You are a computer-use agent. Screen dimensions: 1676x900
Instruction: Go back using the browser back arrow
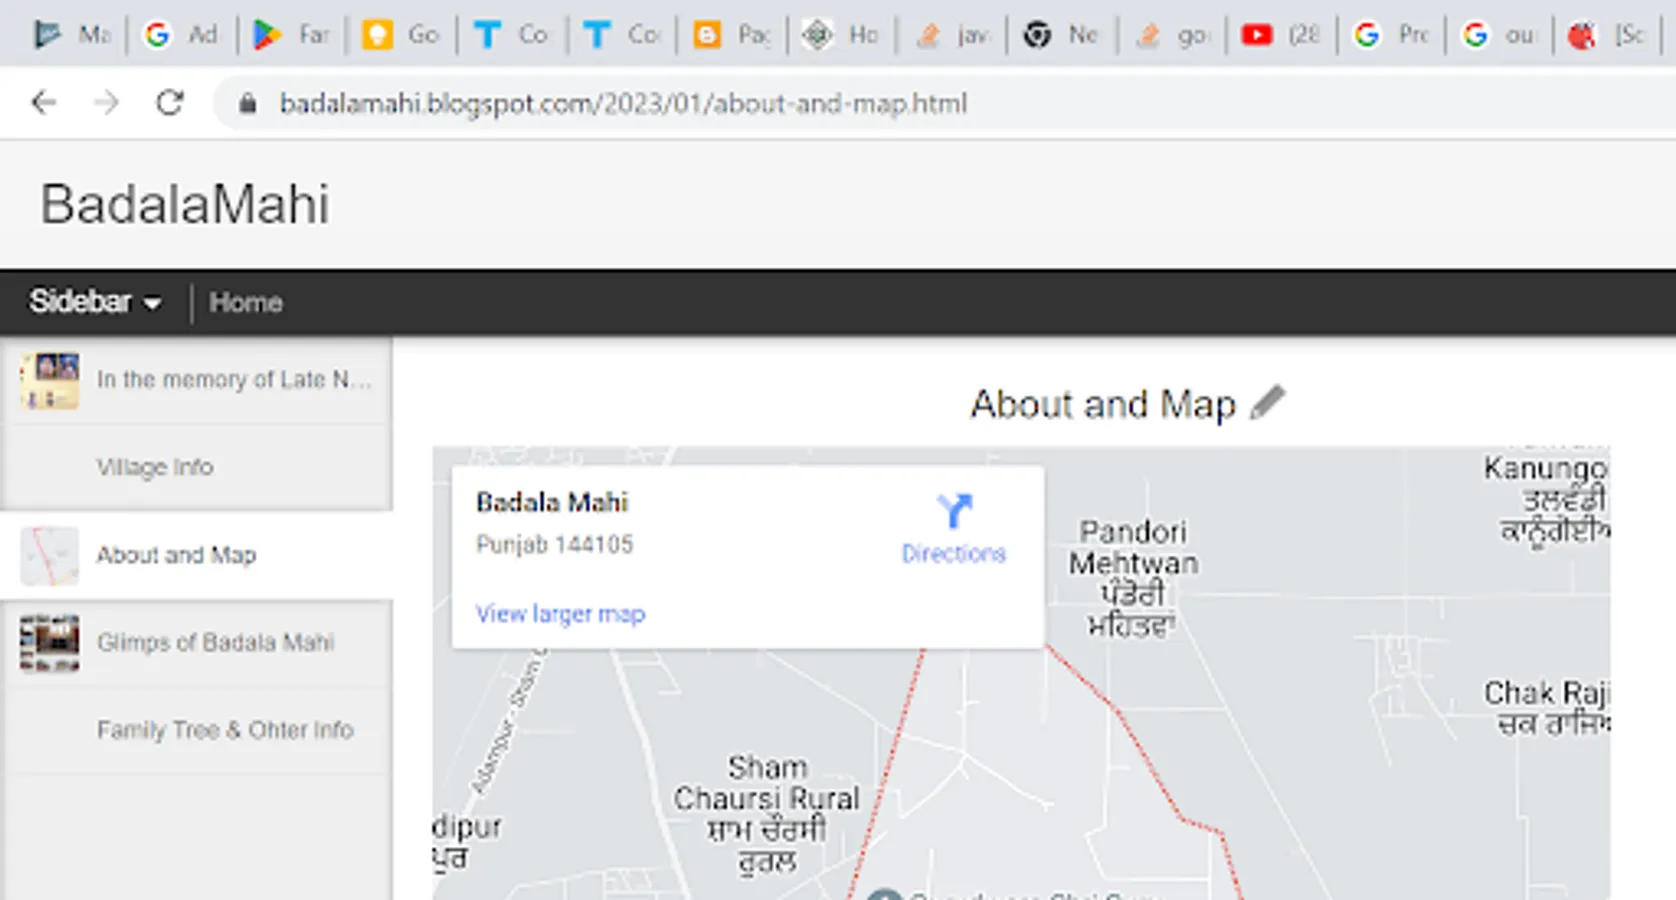click(x=44, y=103)
